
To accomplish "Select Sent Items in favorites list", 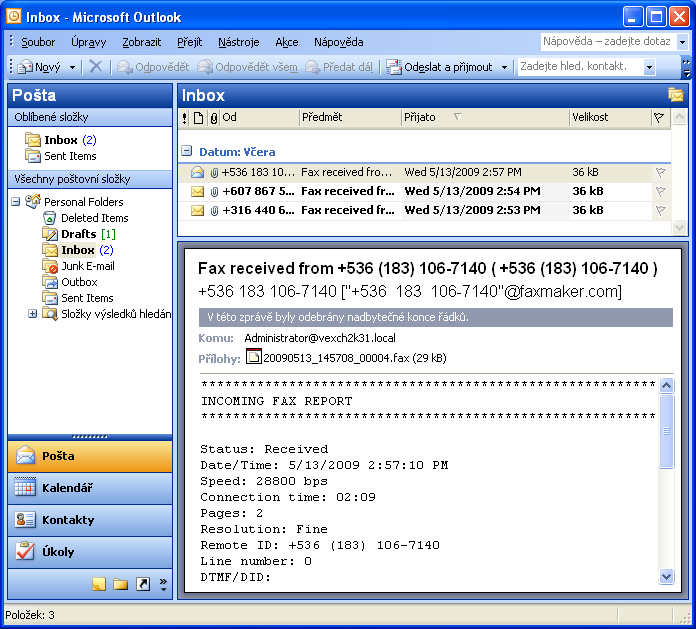I will point(61,156).
